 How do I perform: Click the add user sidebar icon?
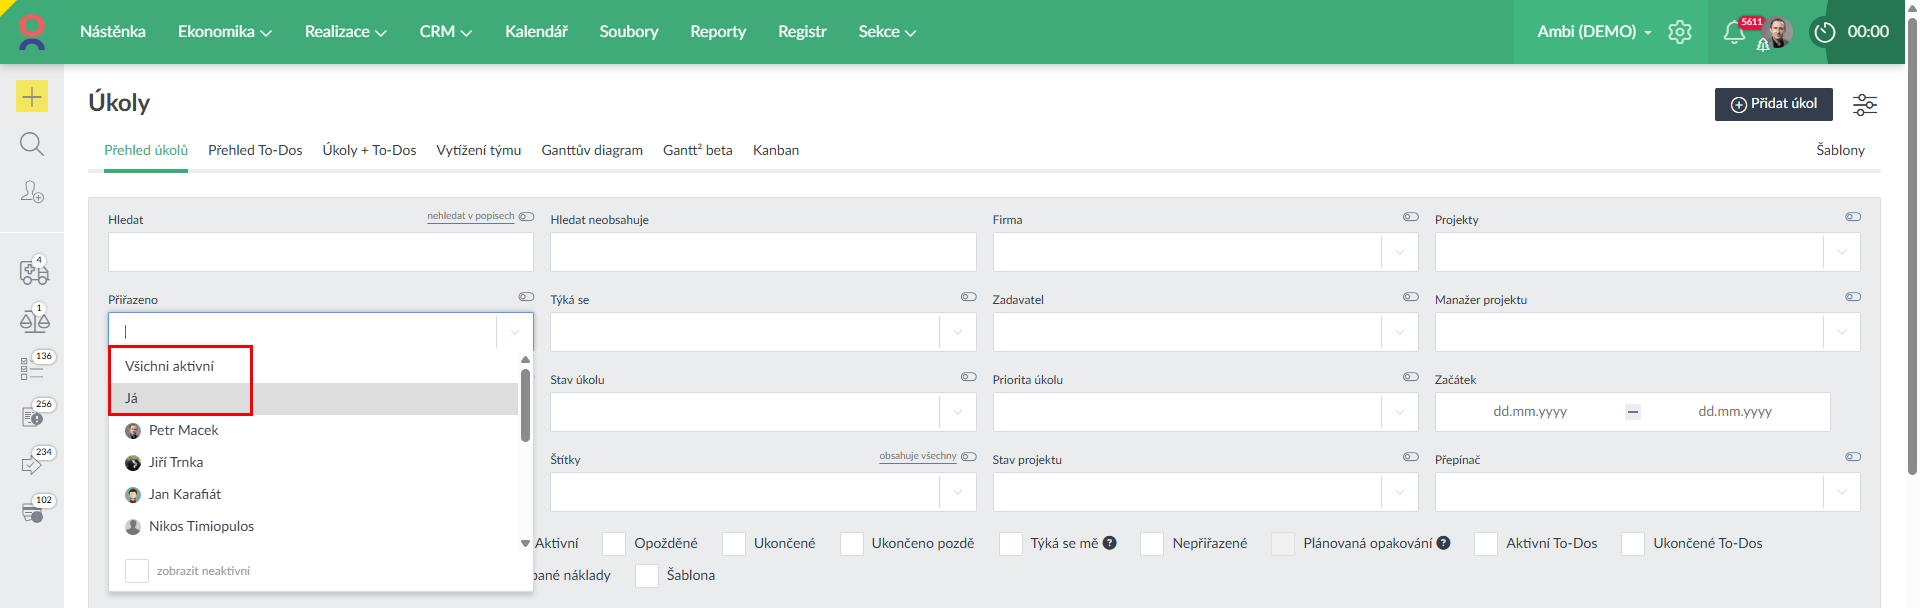pos(32,191)
